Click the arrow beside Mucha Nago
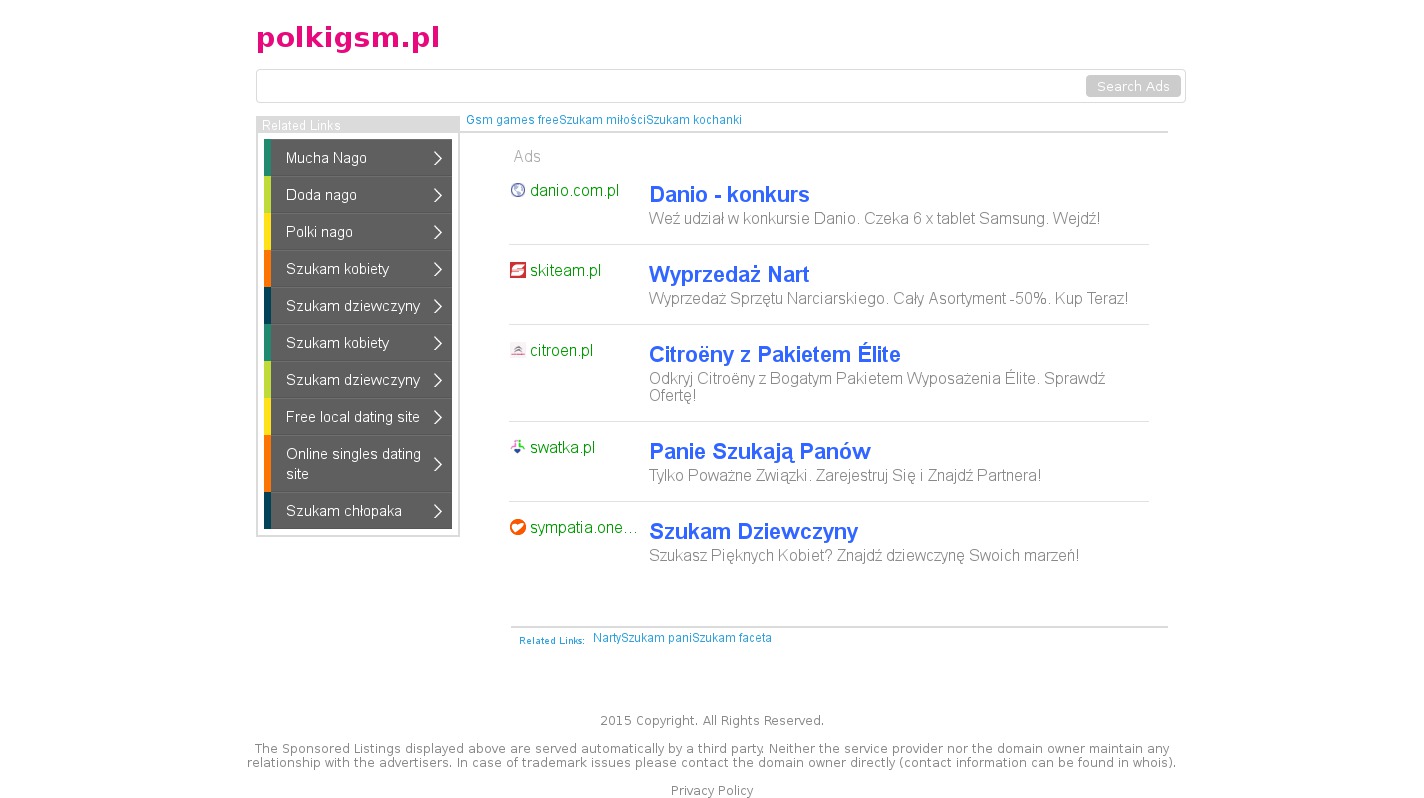The image size is (1424, 798). pyautogui.click(x=438, y=158)
